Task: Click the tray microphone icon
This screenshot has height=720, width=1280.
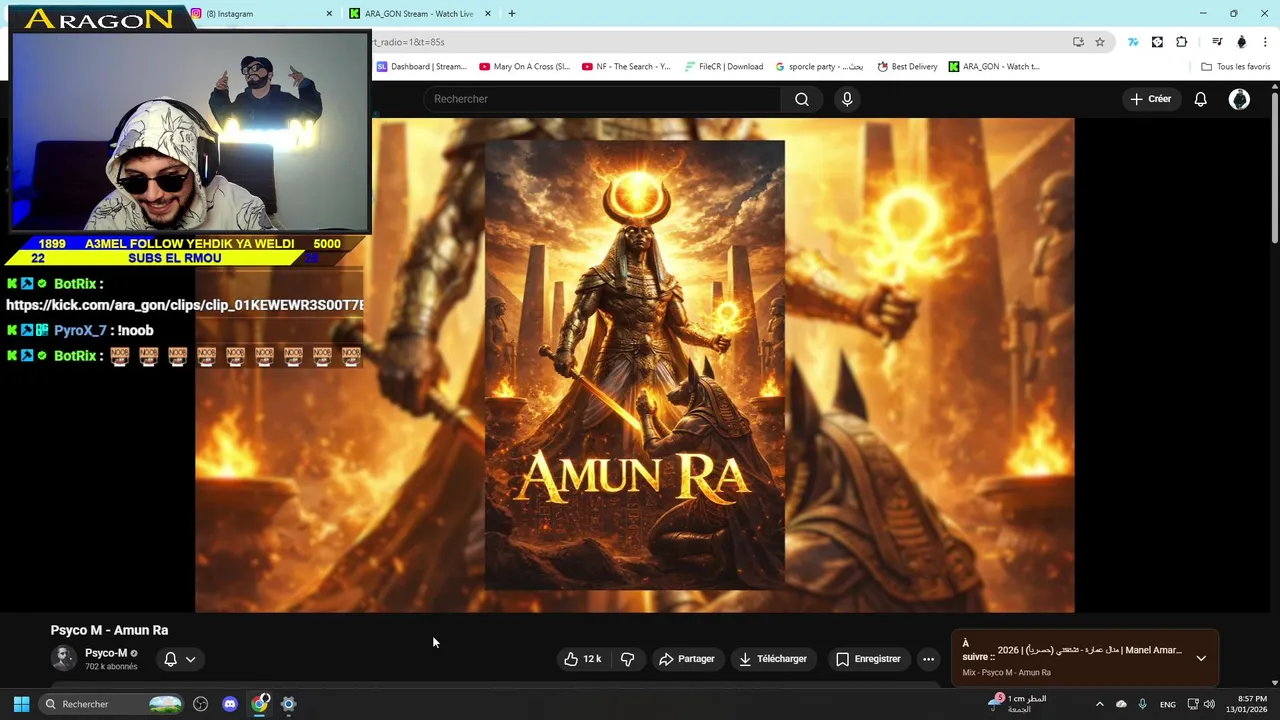Action: point(1142,704)
